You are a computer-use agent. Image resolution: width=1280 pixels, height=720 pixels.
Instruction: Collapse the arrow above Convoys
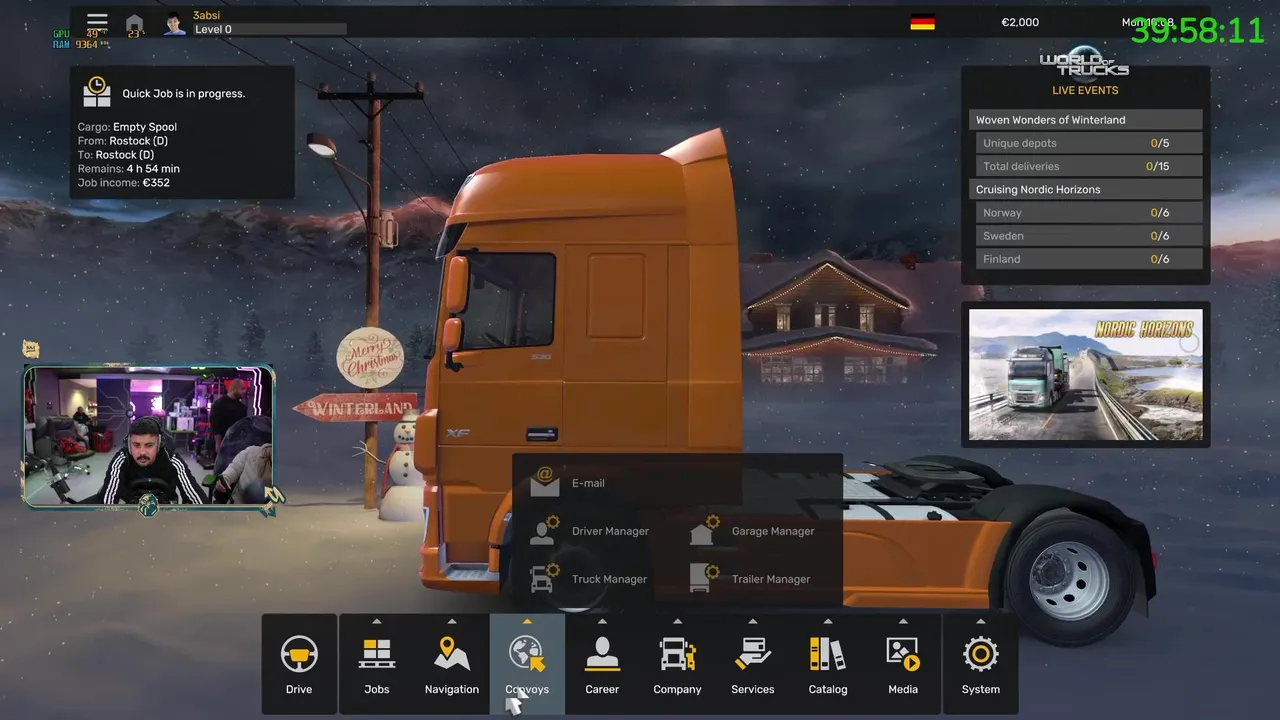[527, 621]
